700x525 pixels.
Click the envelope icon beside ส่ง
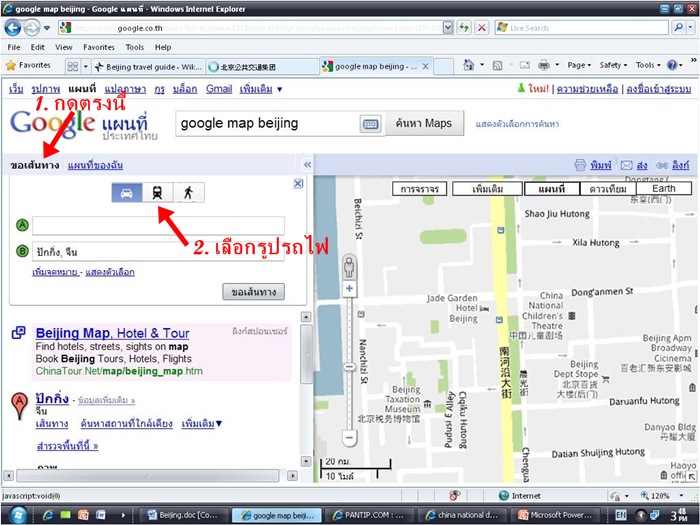click(x=627, y=165)
